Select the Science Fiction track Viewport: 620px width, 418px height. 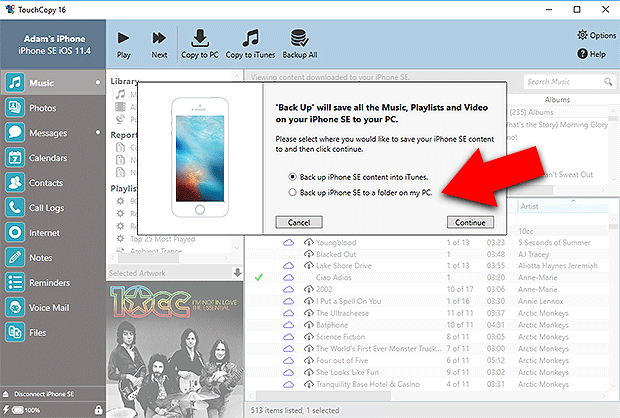pos(340,337)
